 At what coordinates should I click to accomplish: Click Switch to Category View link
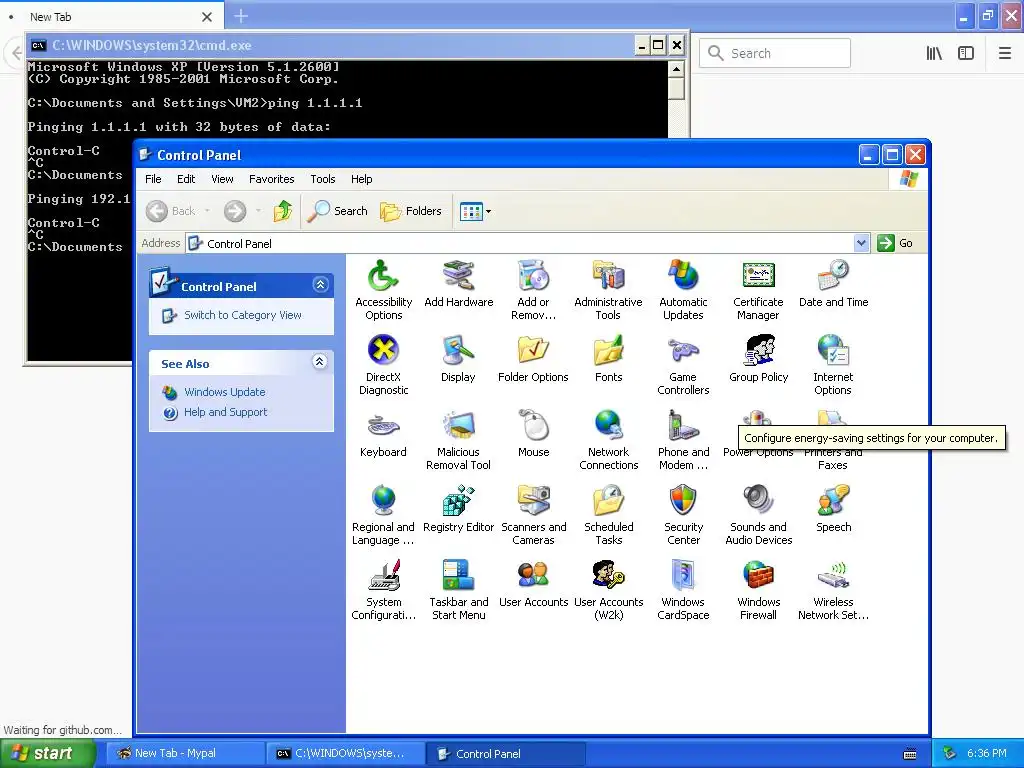pyautogui.click(x=242, y=315)
